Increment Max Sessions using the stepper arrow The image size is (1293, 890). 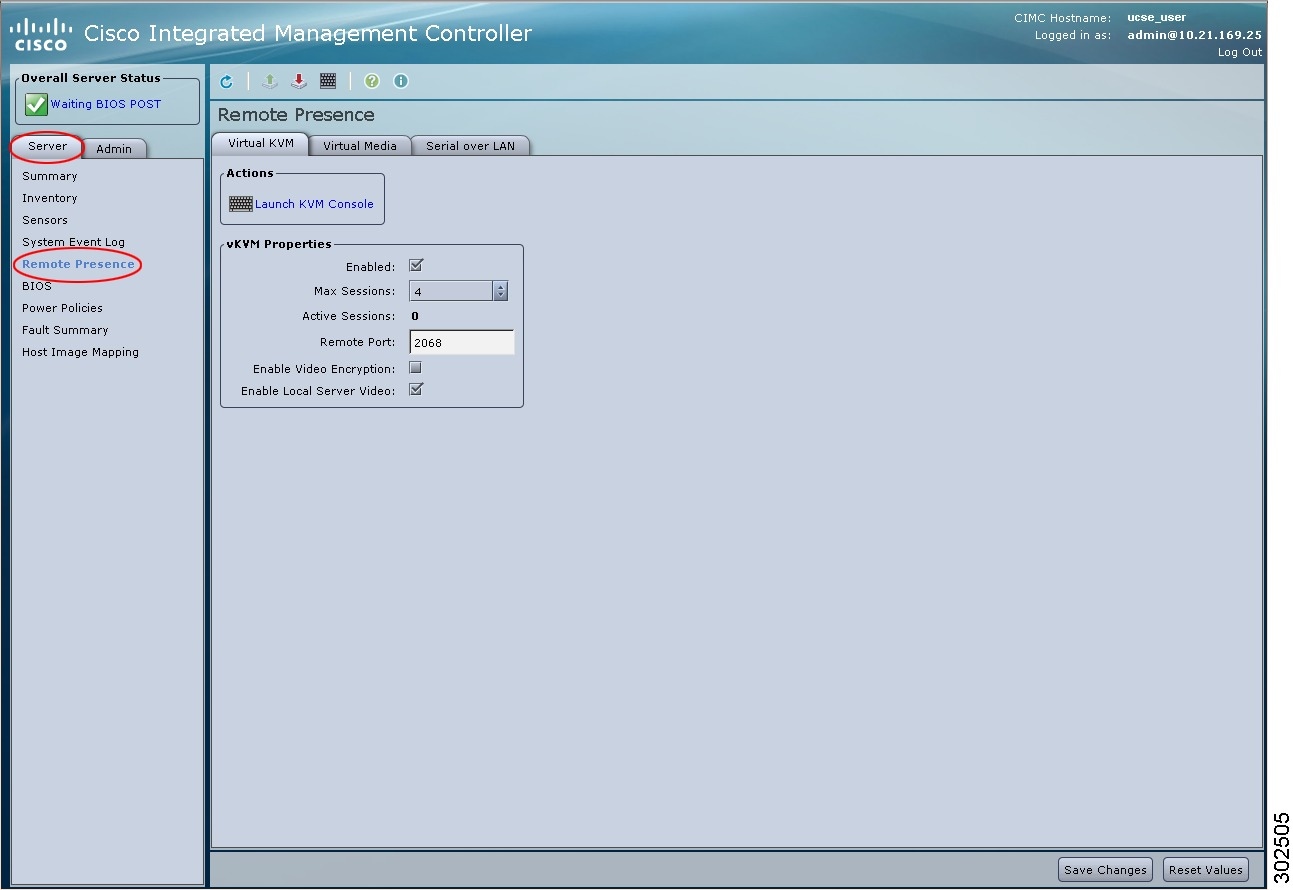(500, 286)
